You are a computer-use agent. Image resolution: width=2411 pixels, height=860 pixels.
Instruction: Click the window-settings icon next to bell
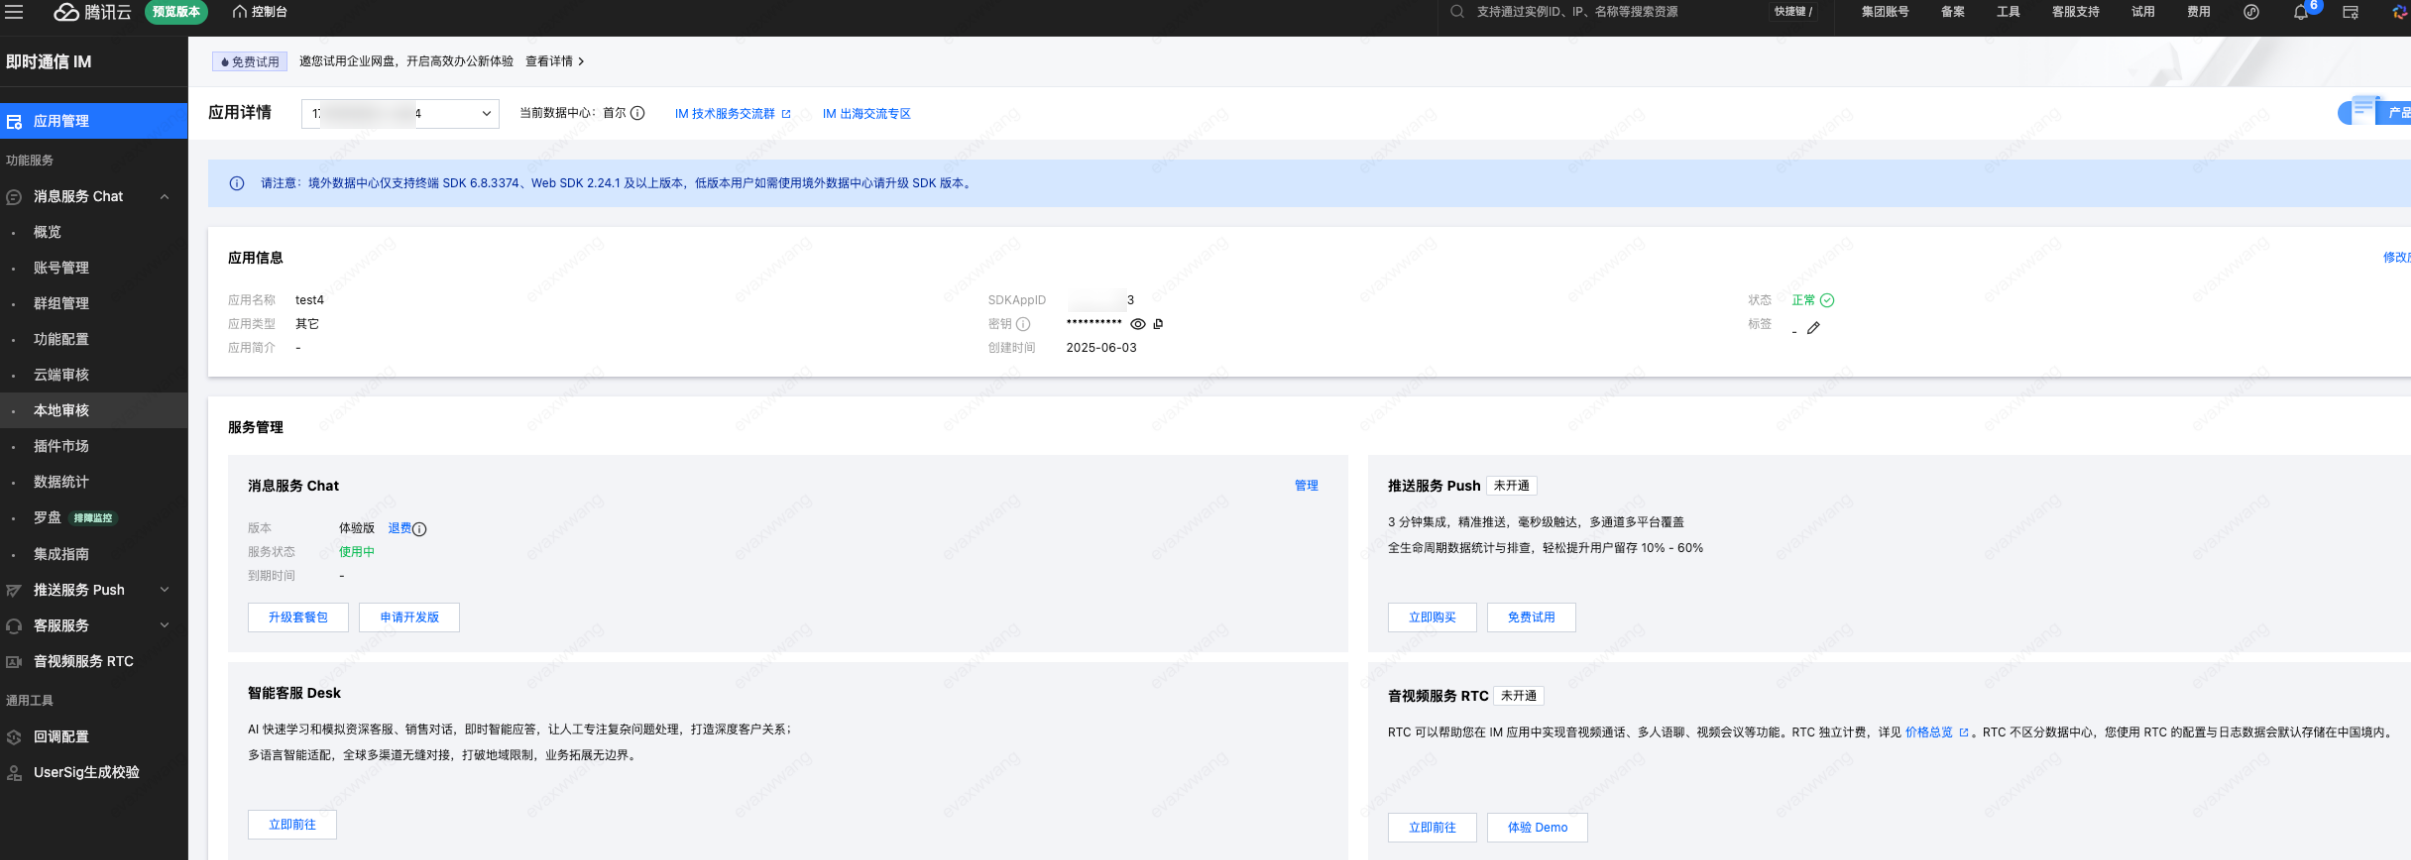click(x=2351, y=12)
